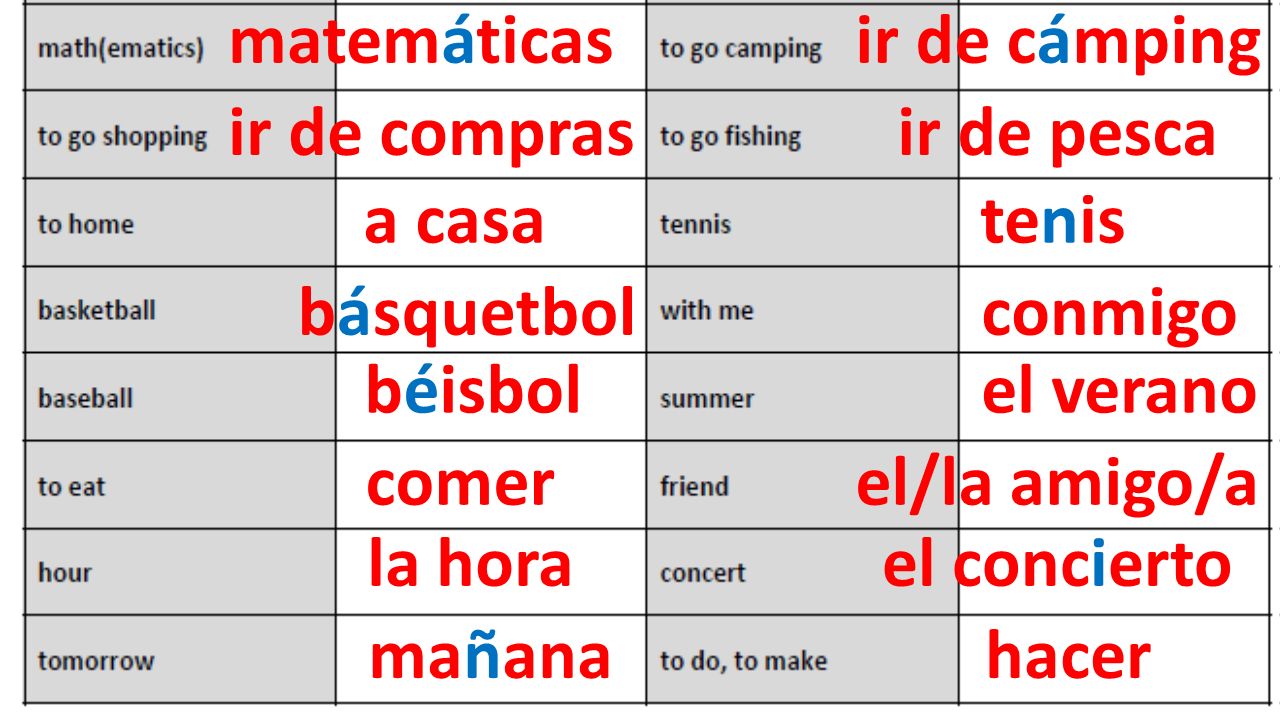Click the 'matemáticas' answer text
Viewport: 1280px width, 720px height.
tap(421, 42)
